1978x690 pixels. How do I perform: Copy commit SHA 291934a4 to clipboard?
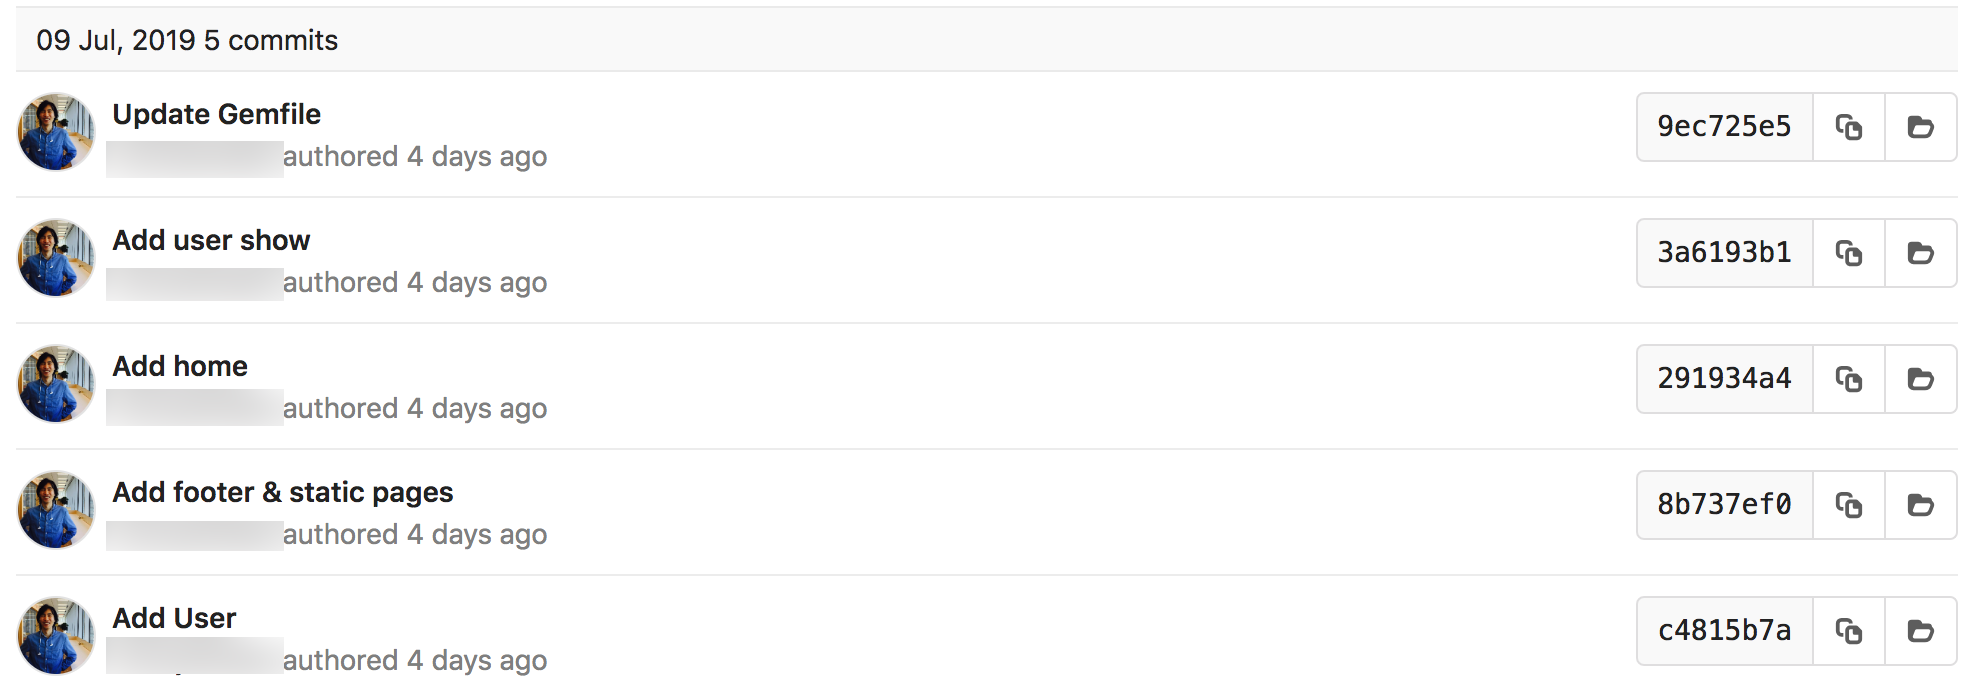(x=1848, y=379)
